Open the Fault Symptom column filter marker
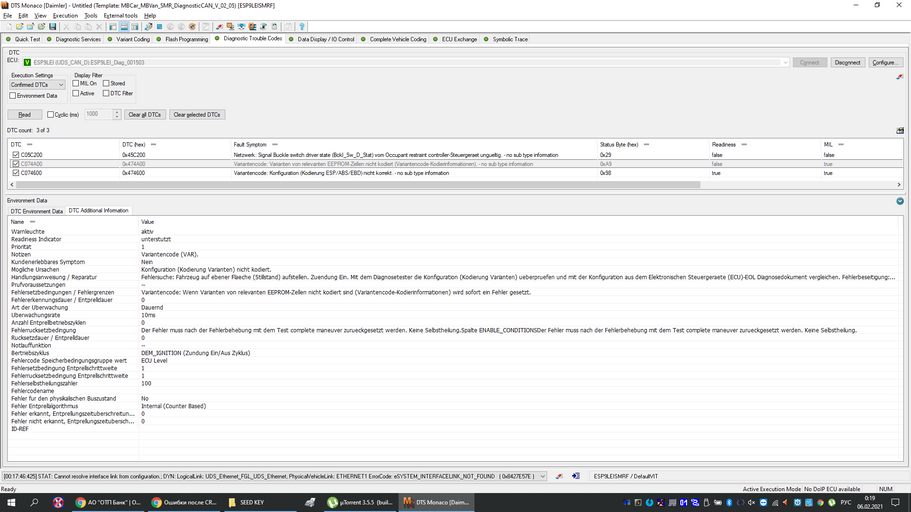Viewport: 911px width, 512px height. coord(275,144)
